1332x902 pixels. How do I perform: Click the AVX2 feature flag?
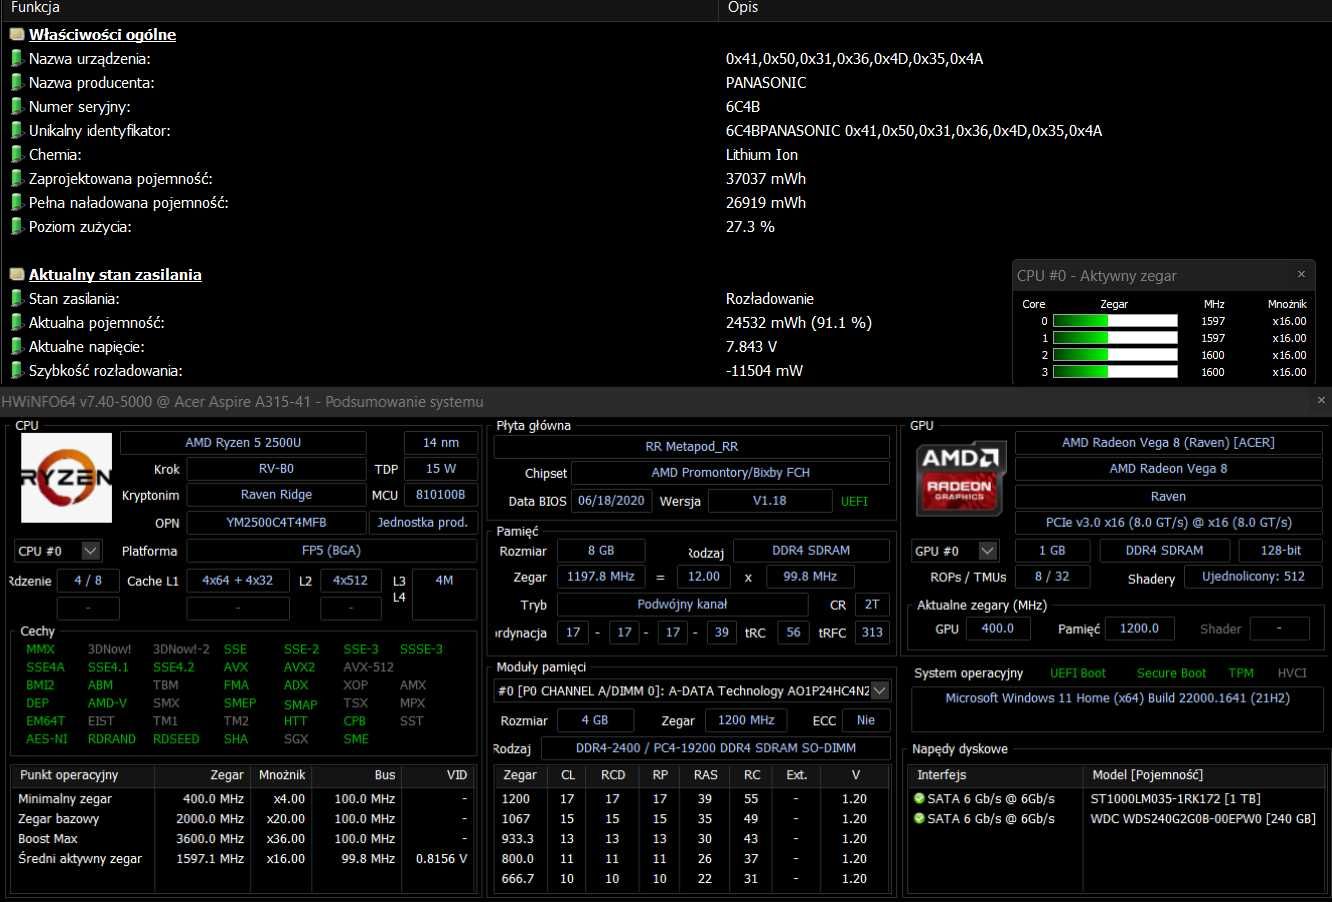pyautogui.click(x=299, y=667)
